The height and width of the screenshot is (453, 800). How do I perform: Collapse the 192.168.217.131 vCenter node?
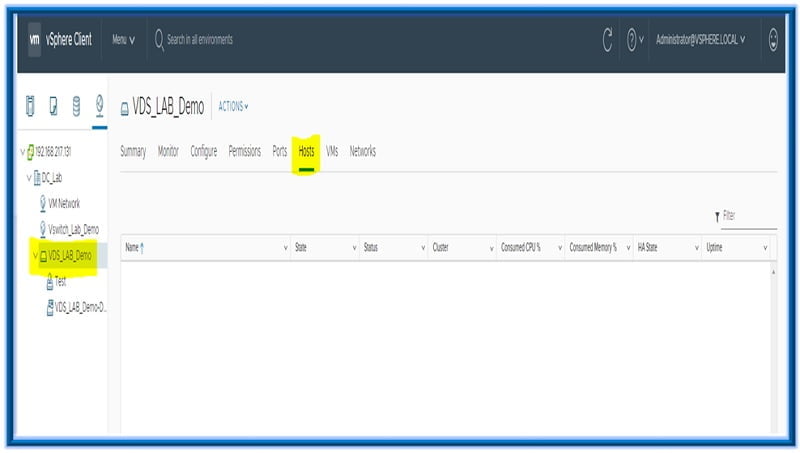[22, 152]
